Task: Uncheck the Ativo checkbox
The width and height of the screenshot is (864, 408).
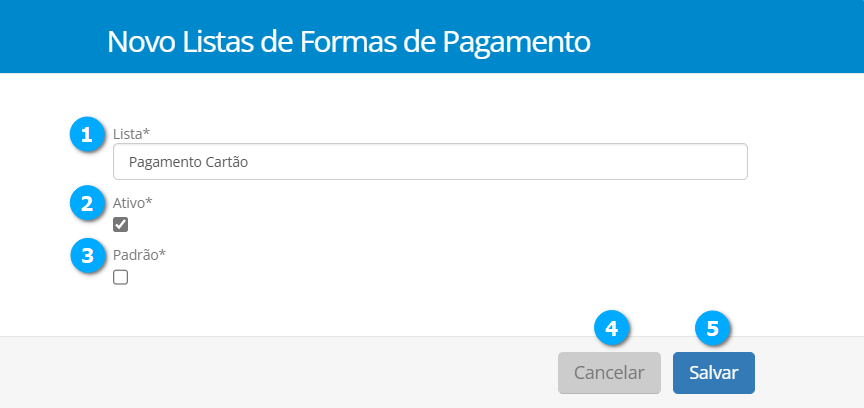Action: (x=121, y=224)
